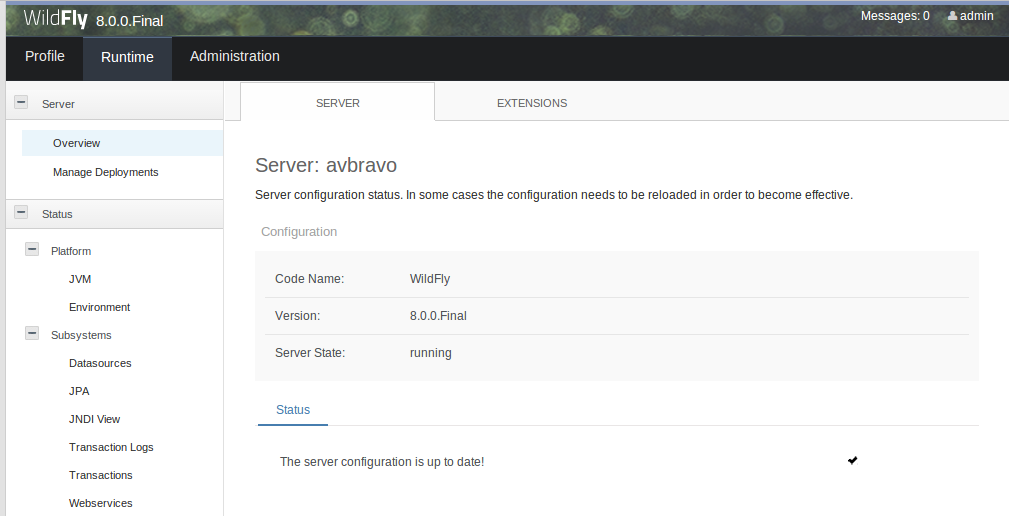Click the Server State value 'running'

coord(430,353)
